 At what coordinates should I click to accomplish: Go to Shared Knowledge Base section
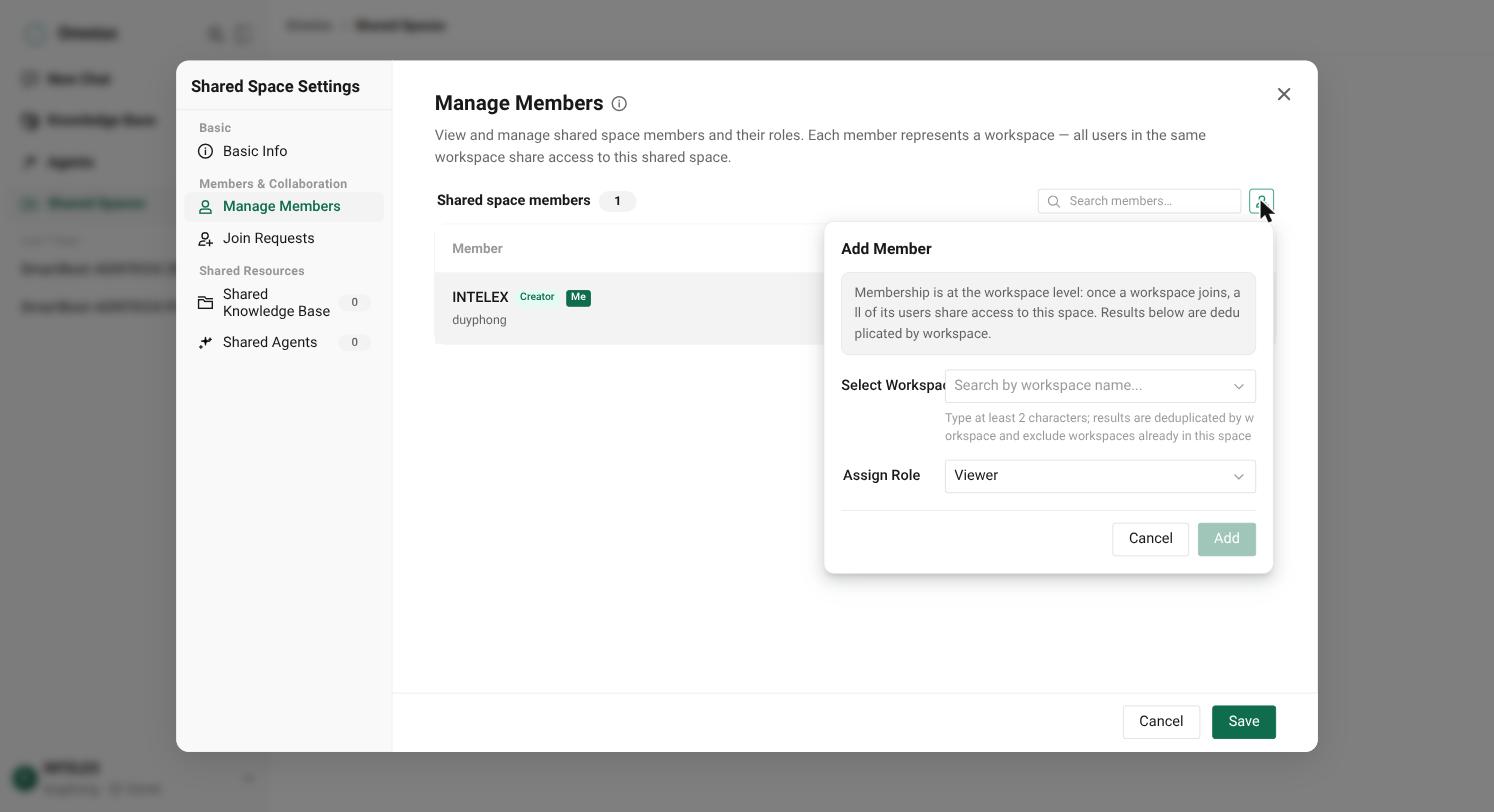click(x=284, y=302)
